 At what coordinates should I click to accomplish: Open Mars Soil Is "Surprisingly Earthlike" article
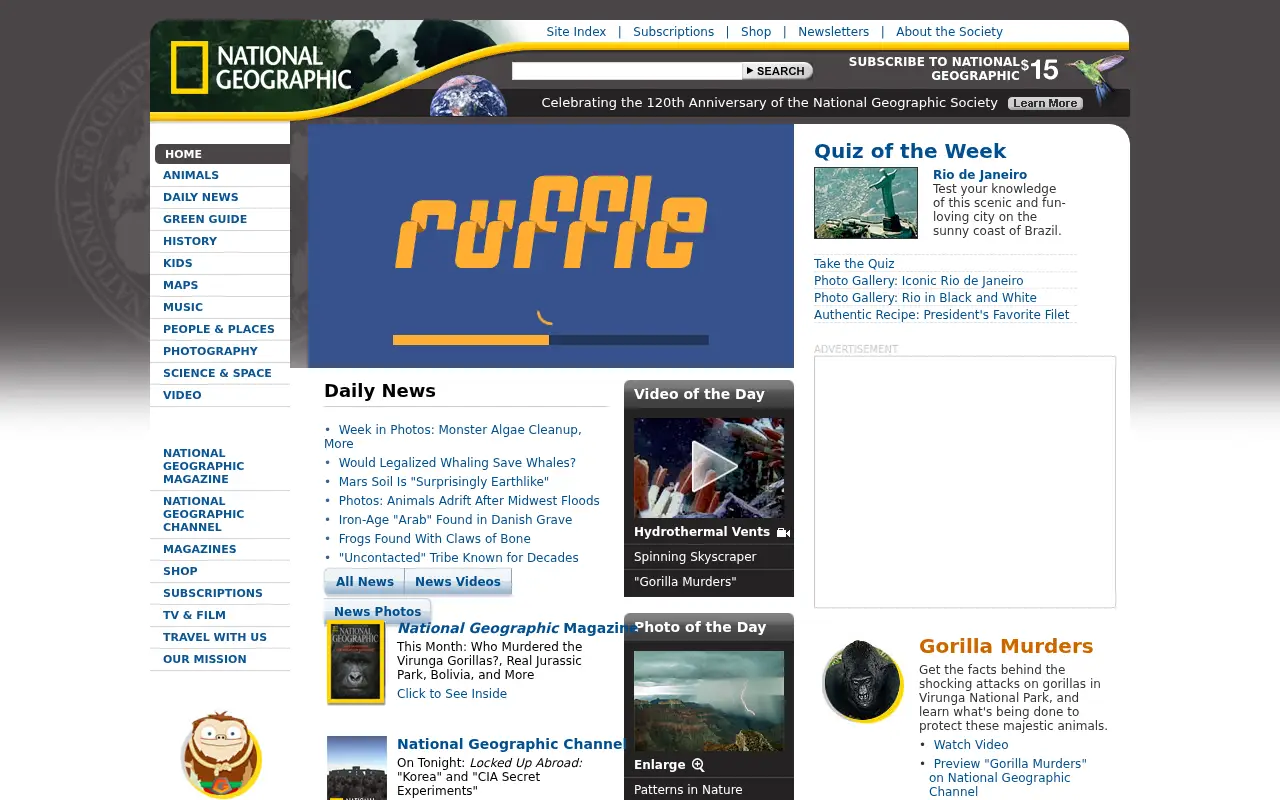pos(443,482)
